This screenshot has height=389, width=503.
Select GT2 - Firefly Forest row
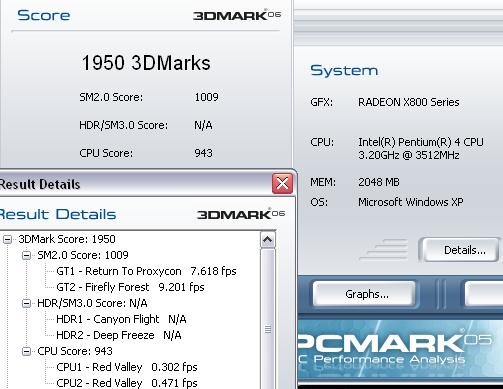130,287
